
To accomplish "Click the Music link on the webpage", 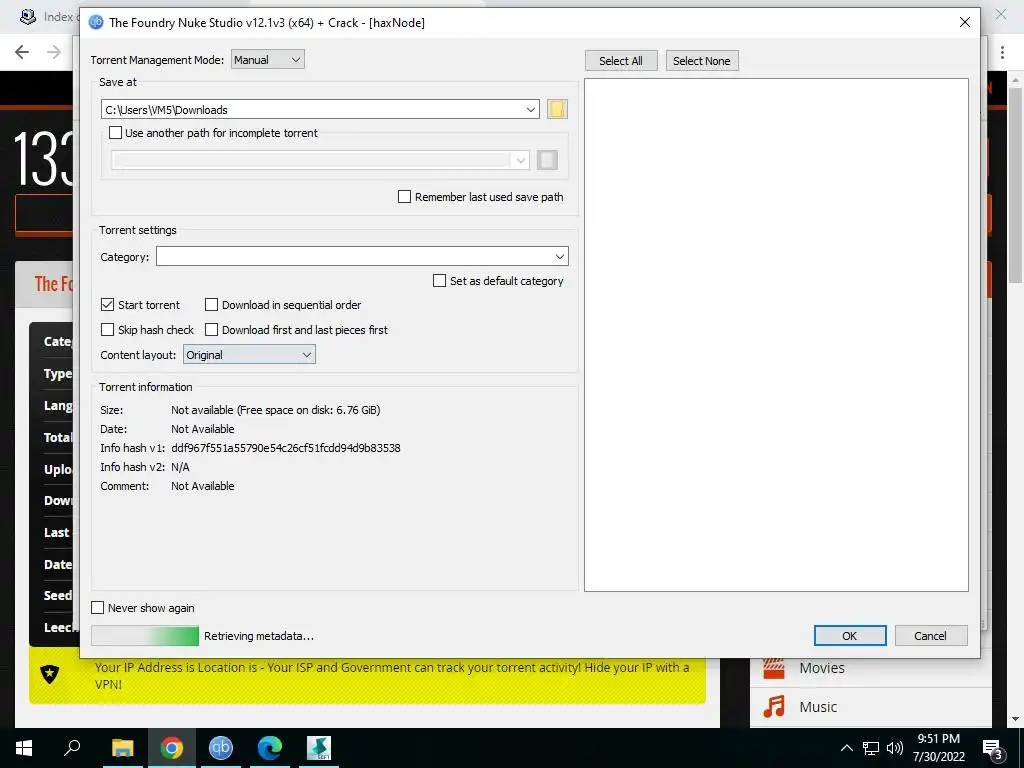I will coord(818,707).
